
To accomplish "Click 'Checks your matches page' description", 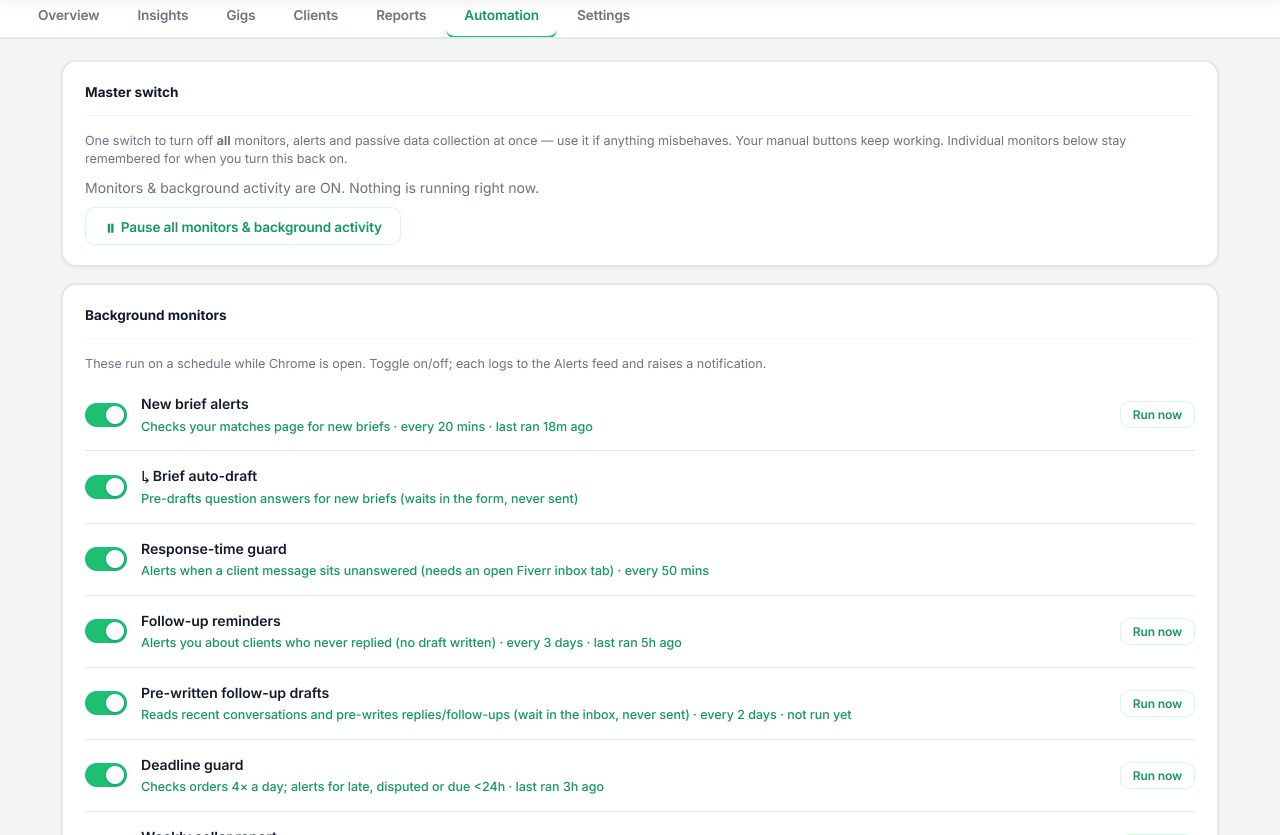I will (x=367, y=427).
